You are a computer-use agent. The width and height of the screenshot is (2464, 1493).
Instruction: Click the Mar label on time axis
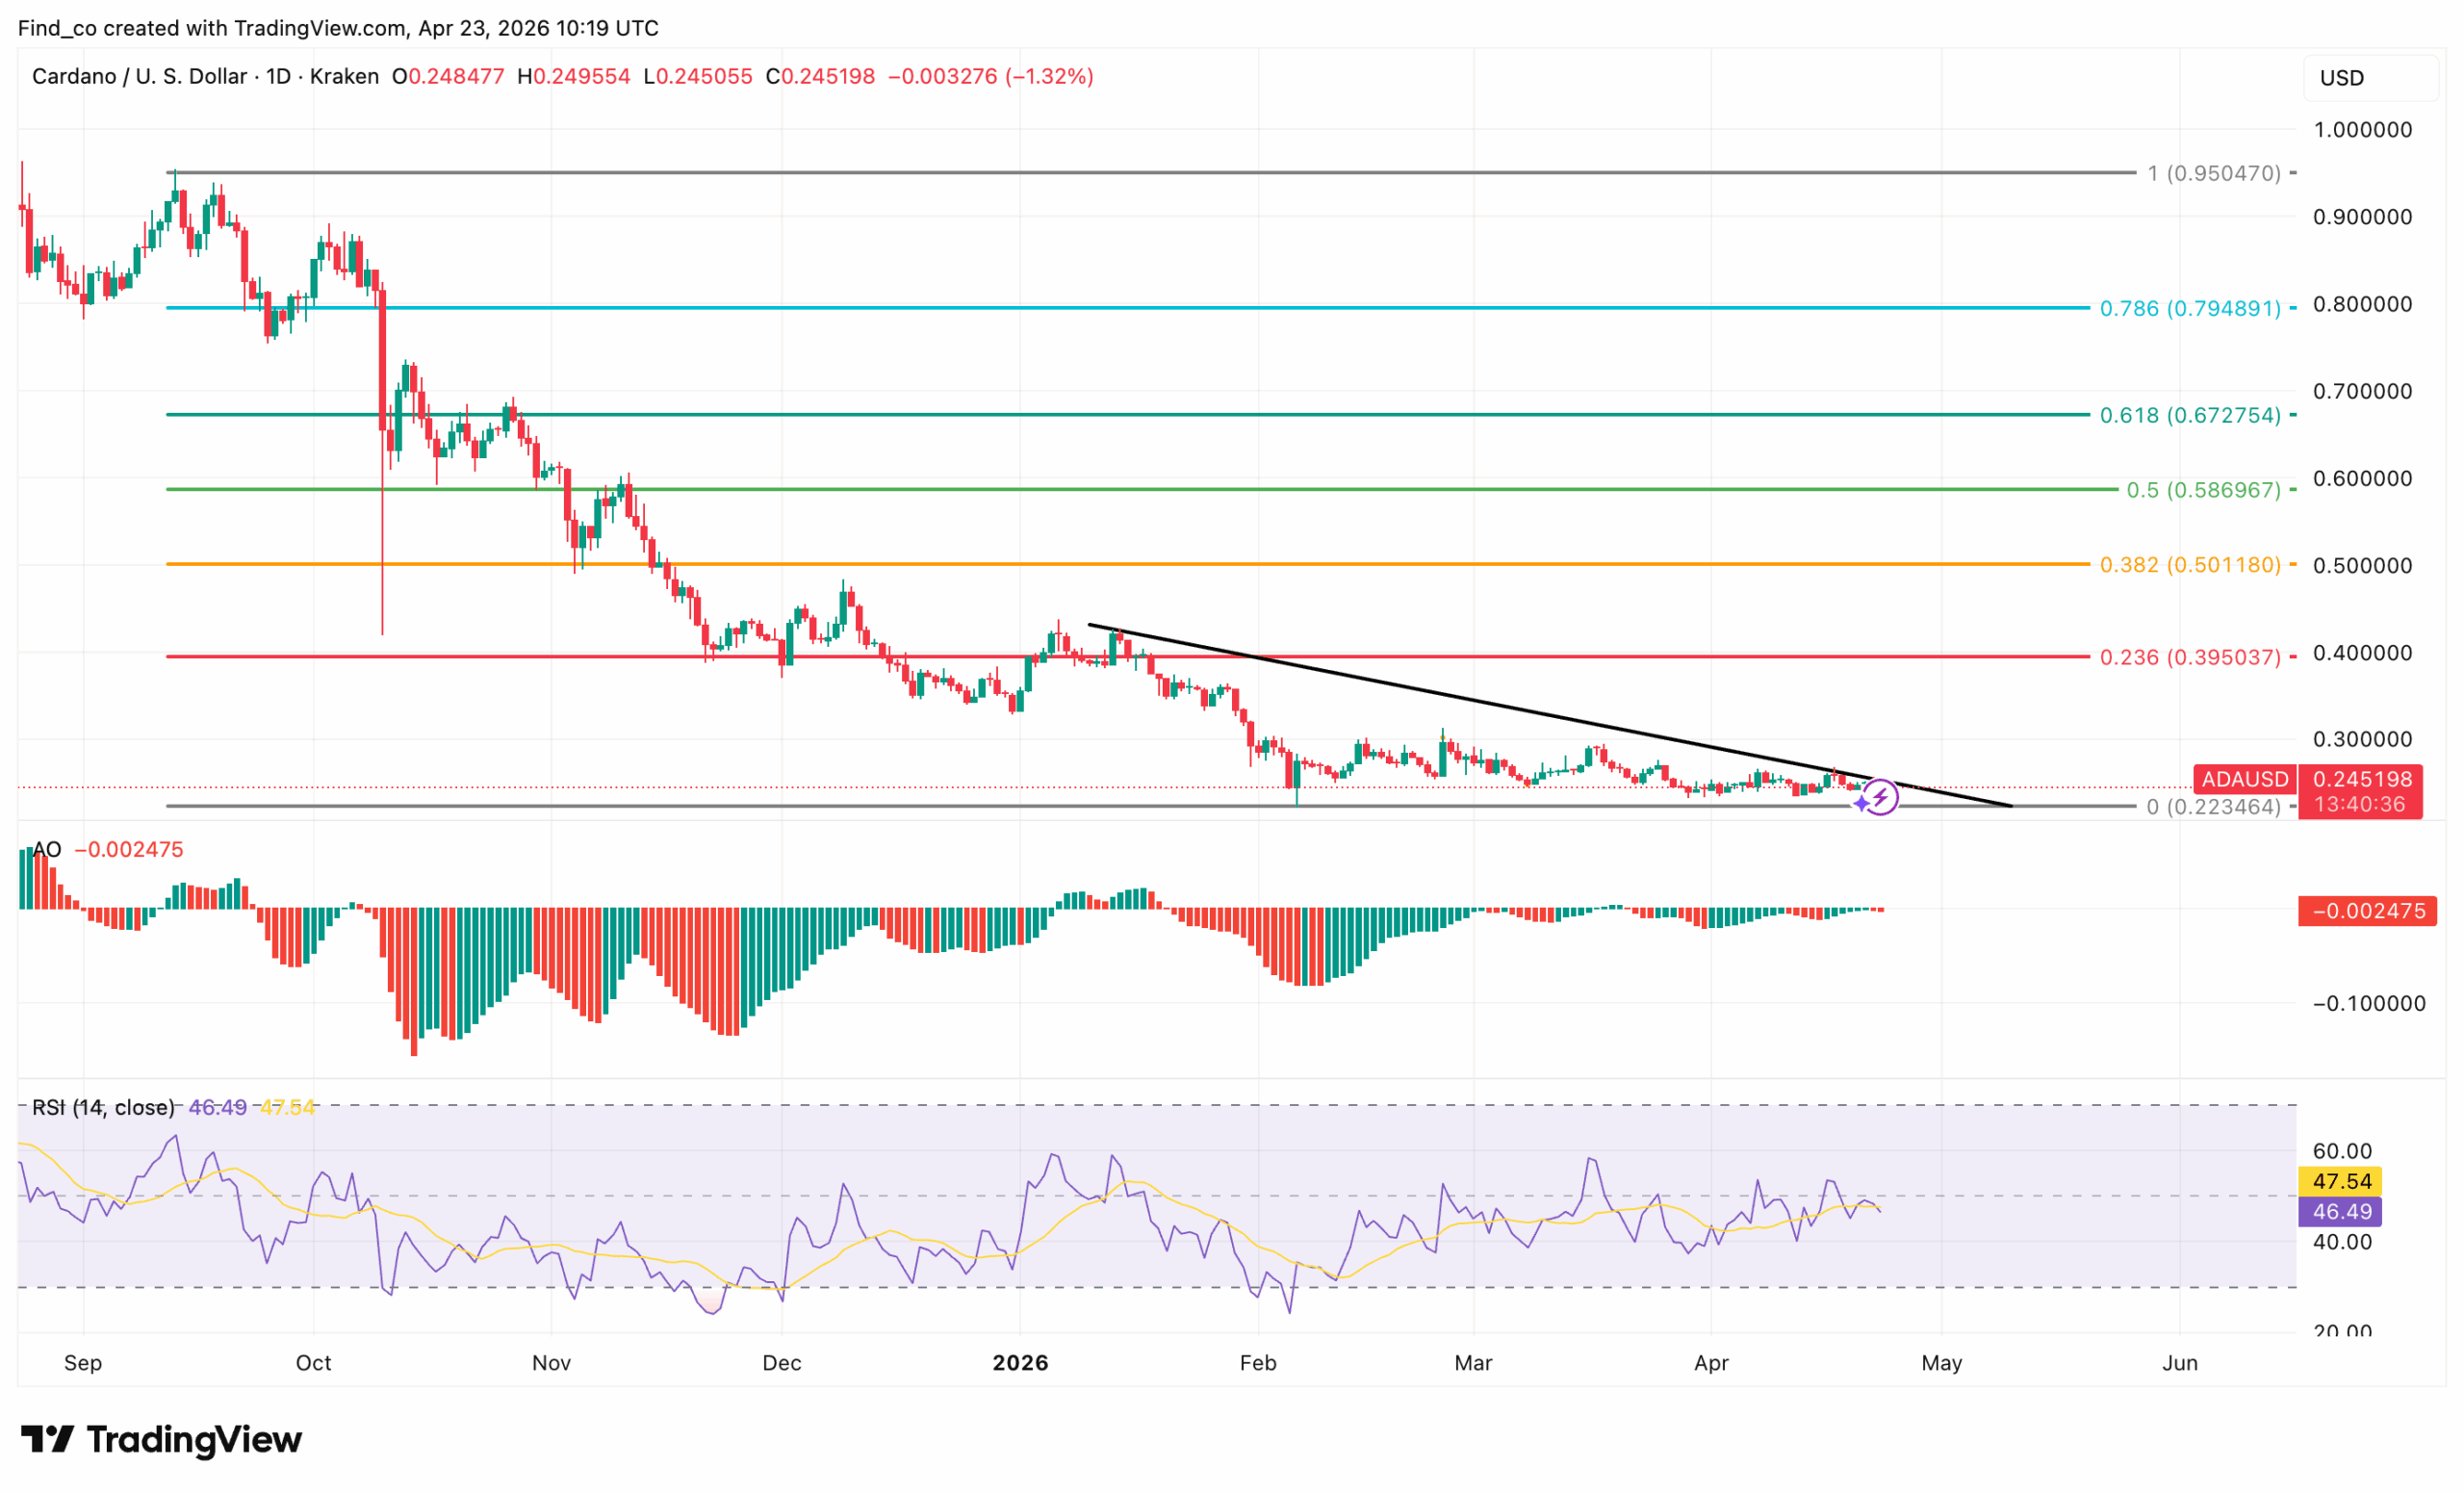coord(1474,1363)
